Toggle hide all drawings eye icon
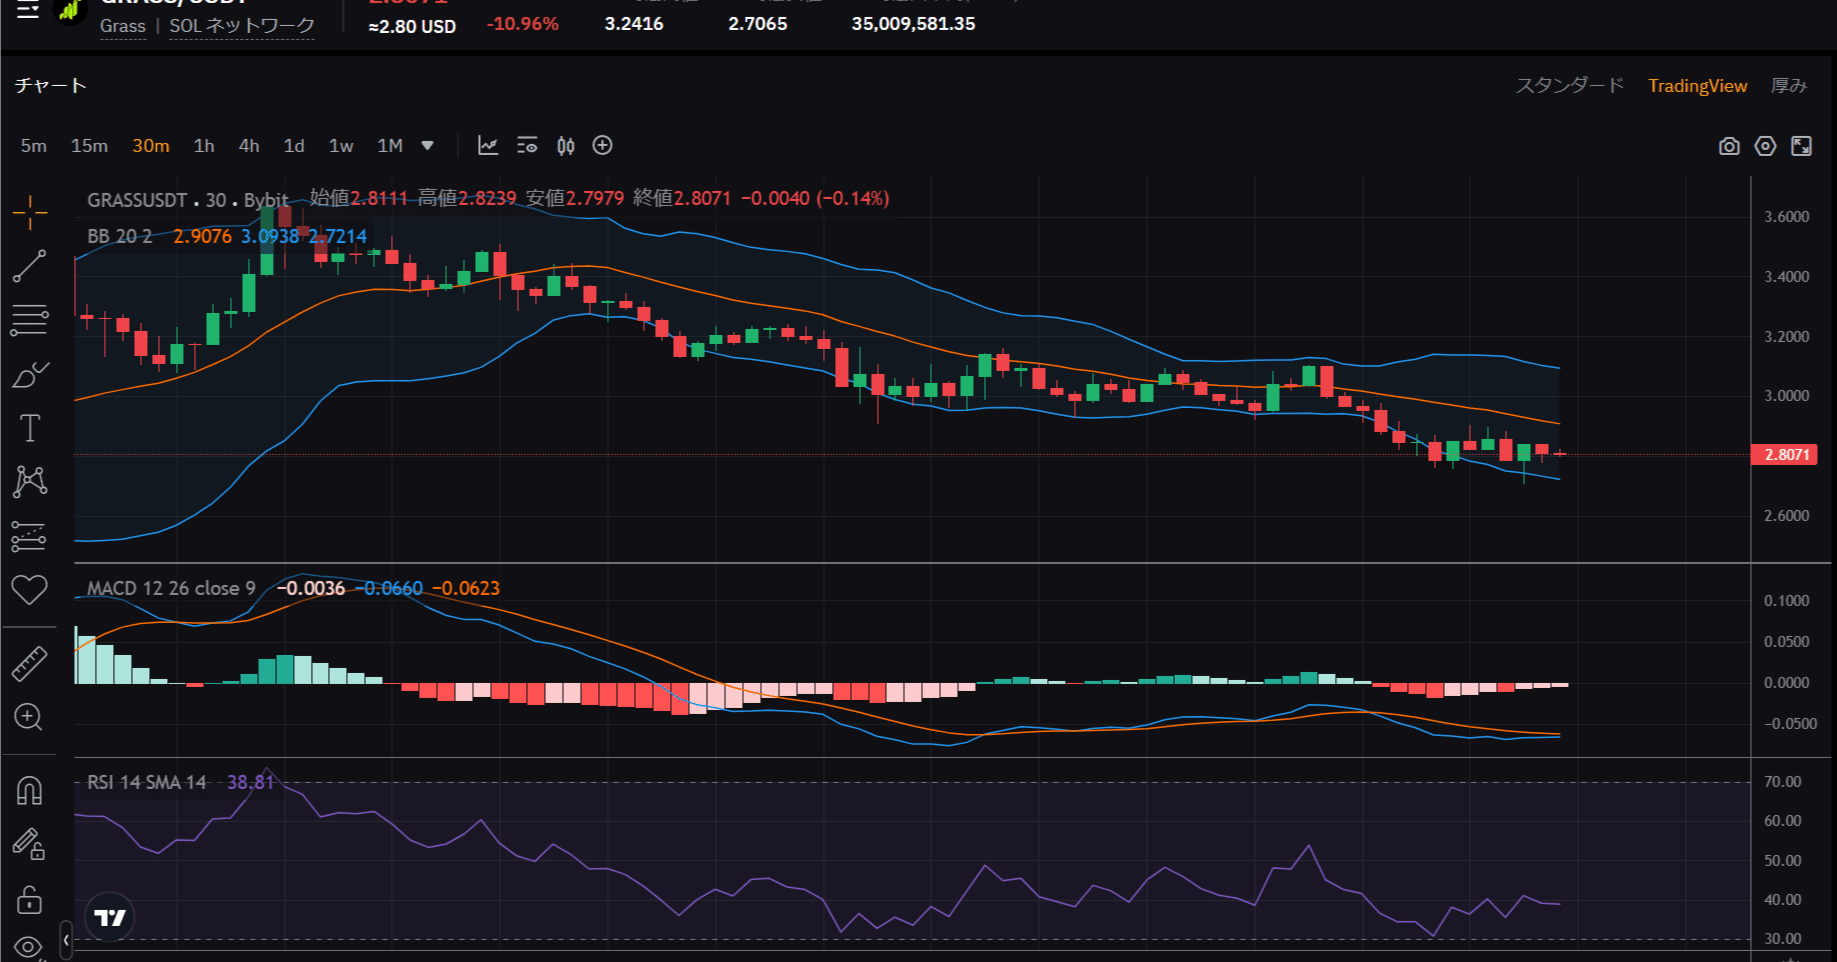1837x962 pixels. (x=28, y=946)
